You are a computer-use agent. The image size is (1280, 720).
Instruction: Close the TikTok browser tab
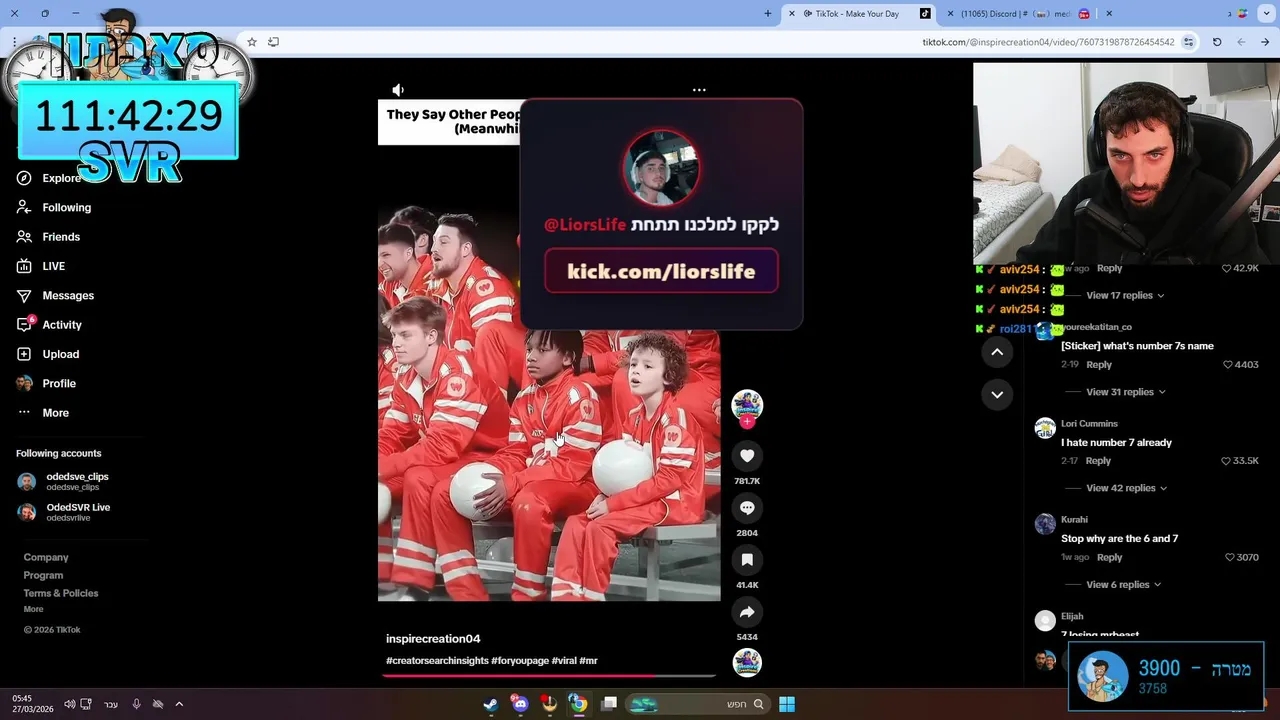pos(792,14)
